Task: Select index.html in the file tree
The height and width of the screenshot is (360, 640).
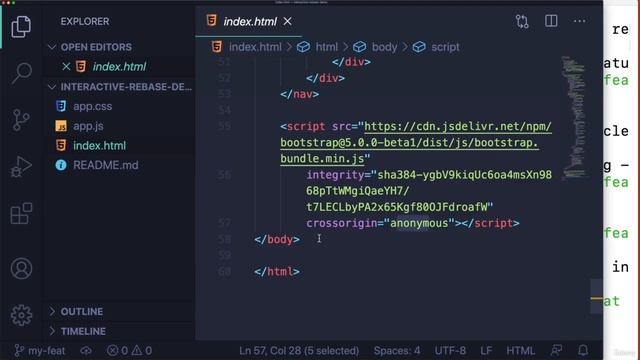Action: click(99, 146)
